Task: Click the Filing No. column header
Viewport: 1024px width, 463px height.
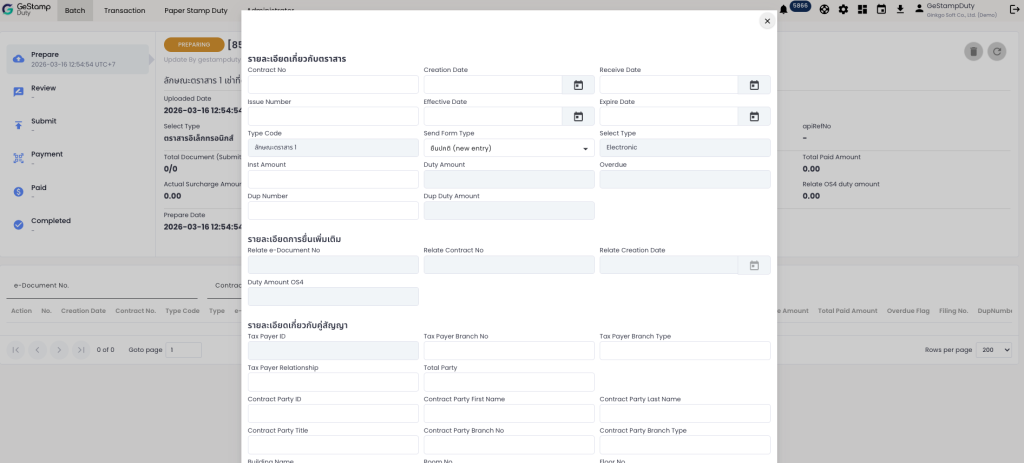Action: (953, 311)
